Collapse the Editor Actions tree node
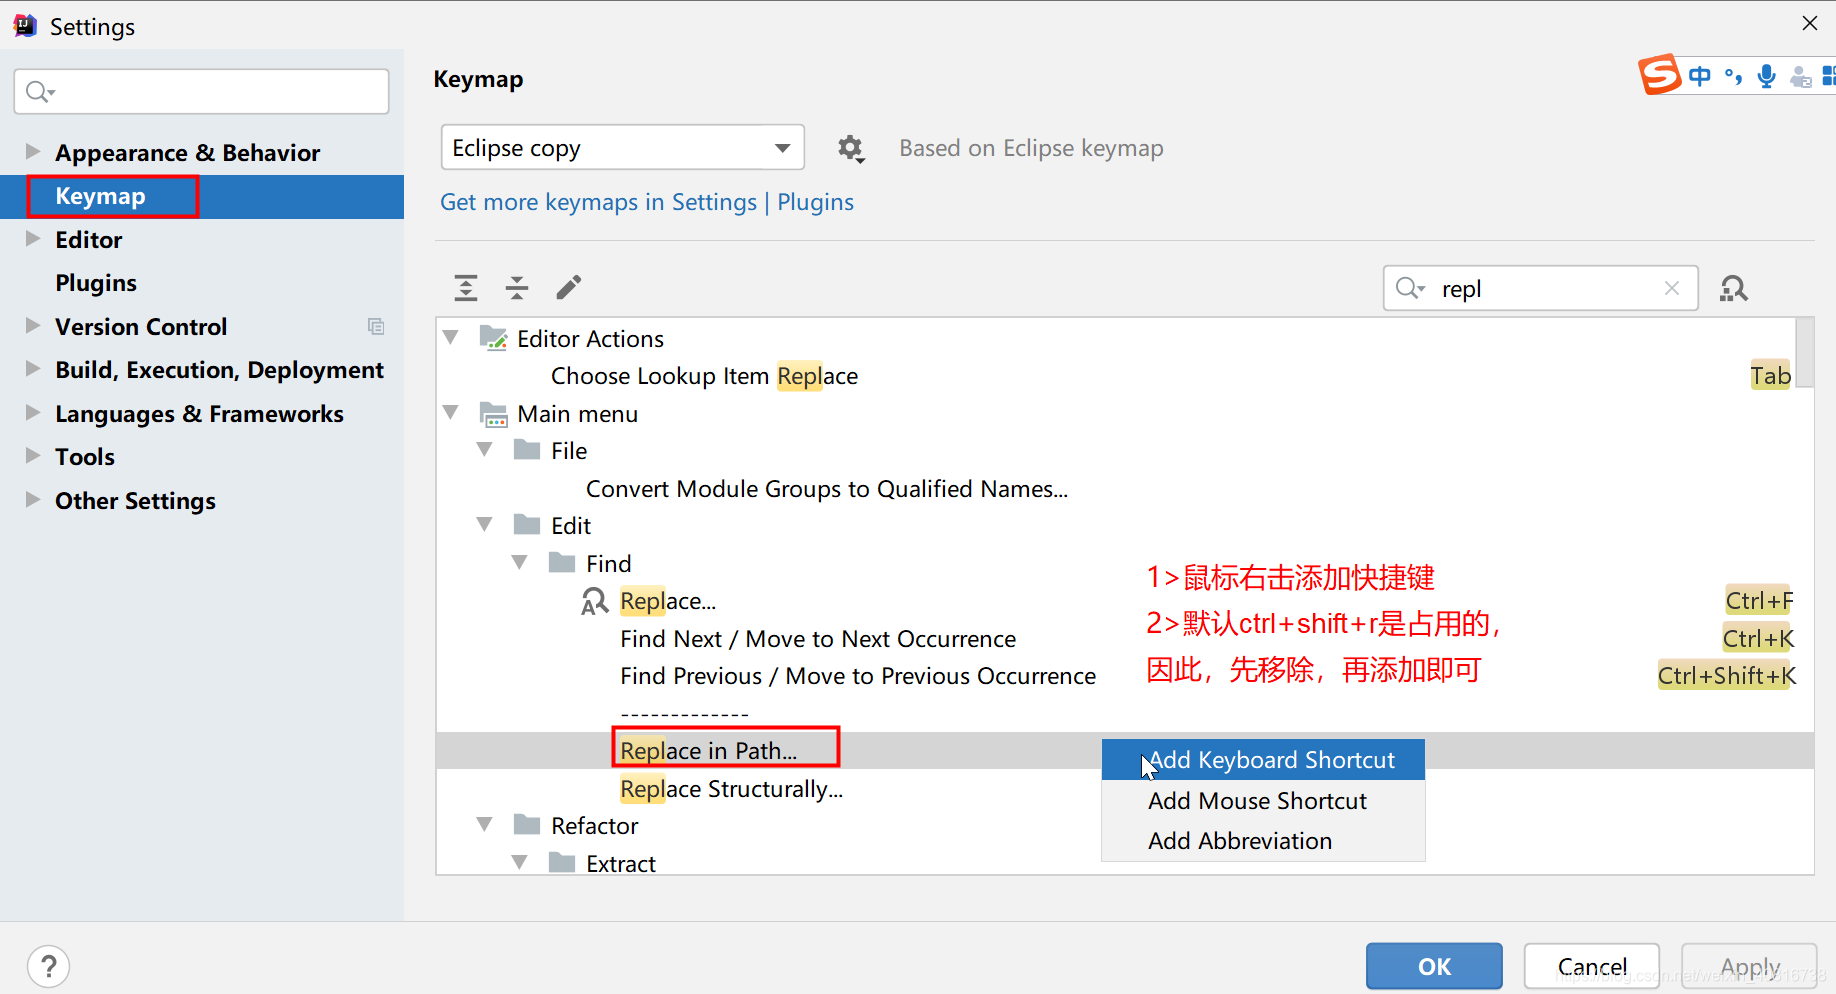1836x994 pixels. pos(451,338)
